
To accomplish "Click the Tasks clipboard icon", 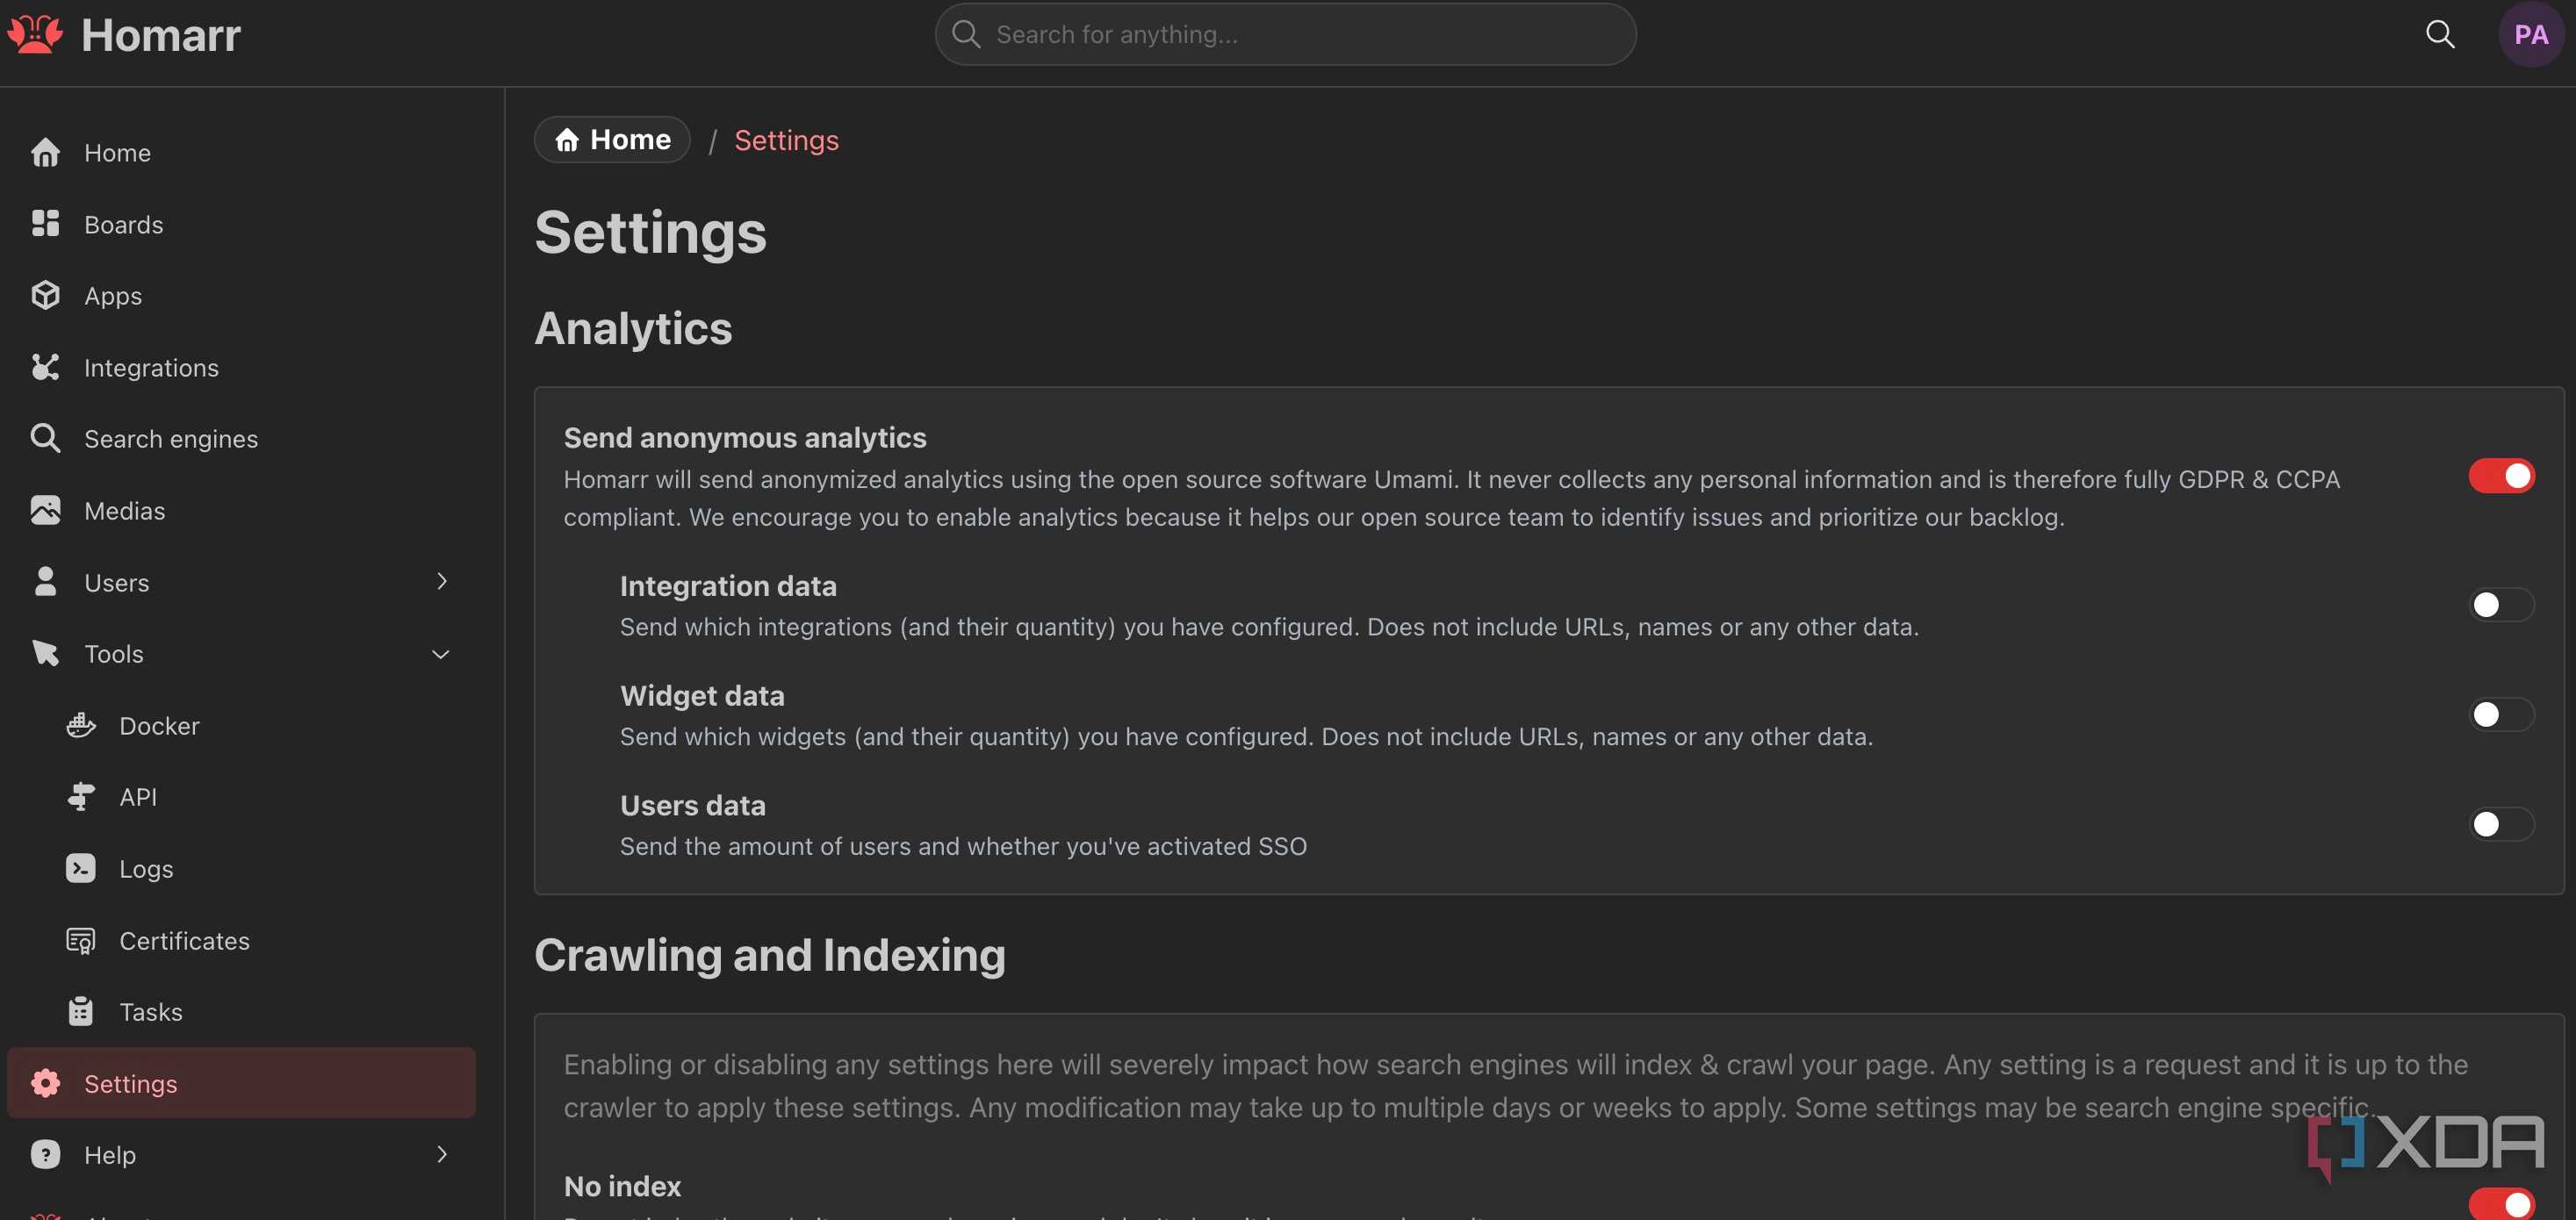I will pos(81,1011).
